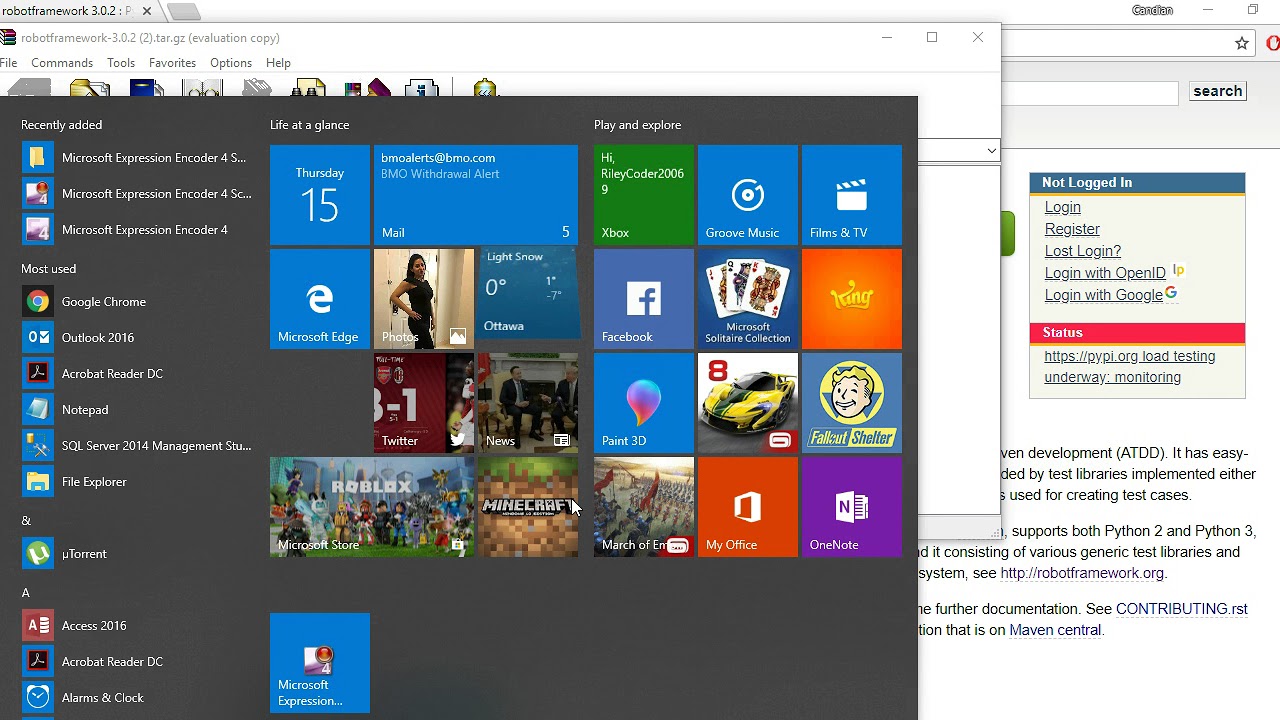Launch Notepad from the app list
The image size is (1280, 720).
[138, 410]
